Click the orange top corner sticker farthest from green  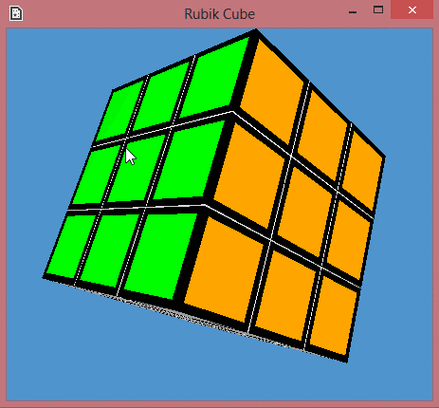[x=362, y=171]
